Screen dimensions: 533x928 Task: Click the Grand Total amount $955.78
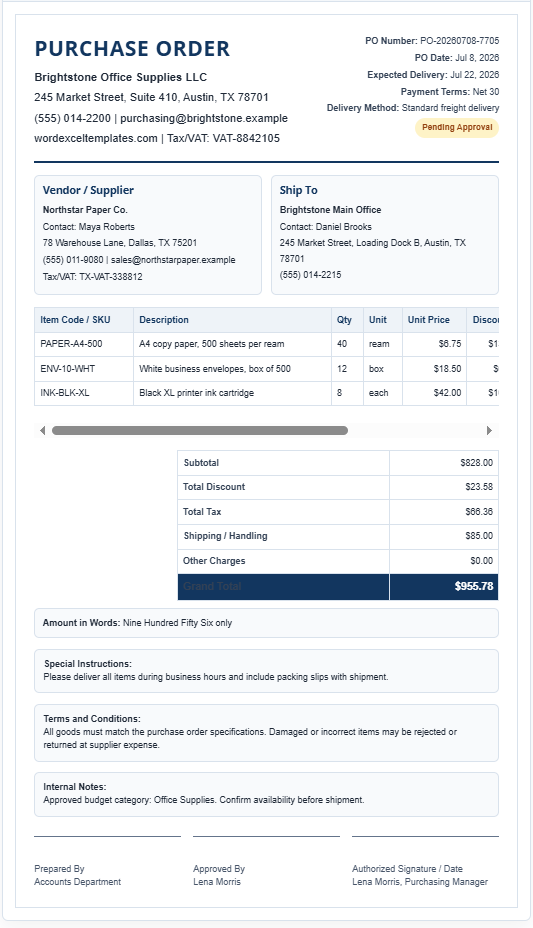pos(474,586)
